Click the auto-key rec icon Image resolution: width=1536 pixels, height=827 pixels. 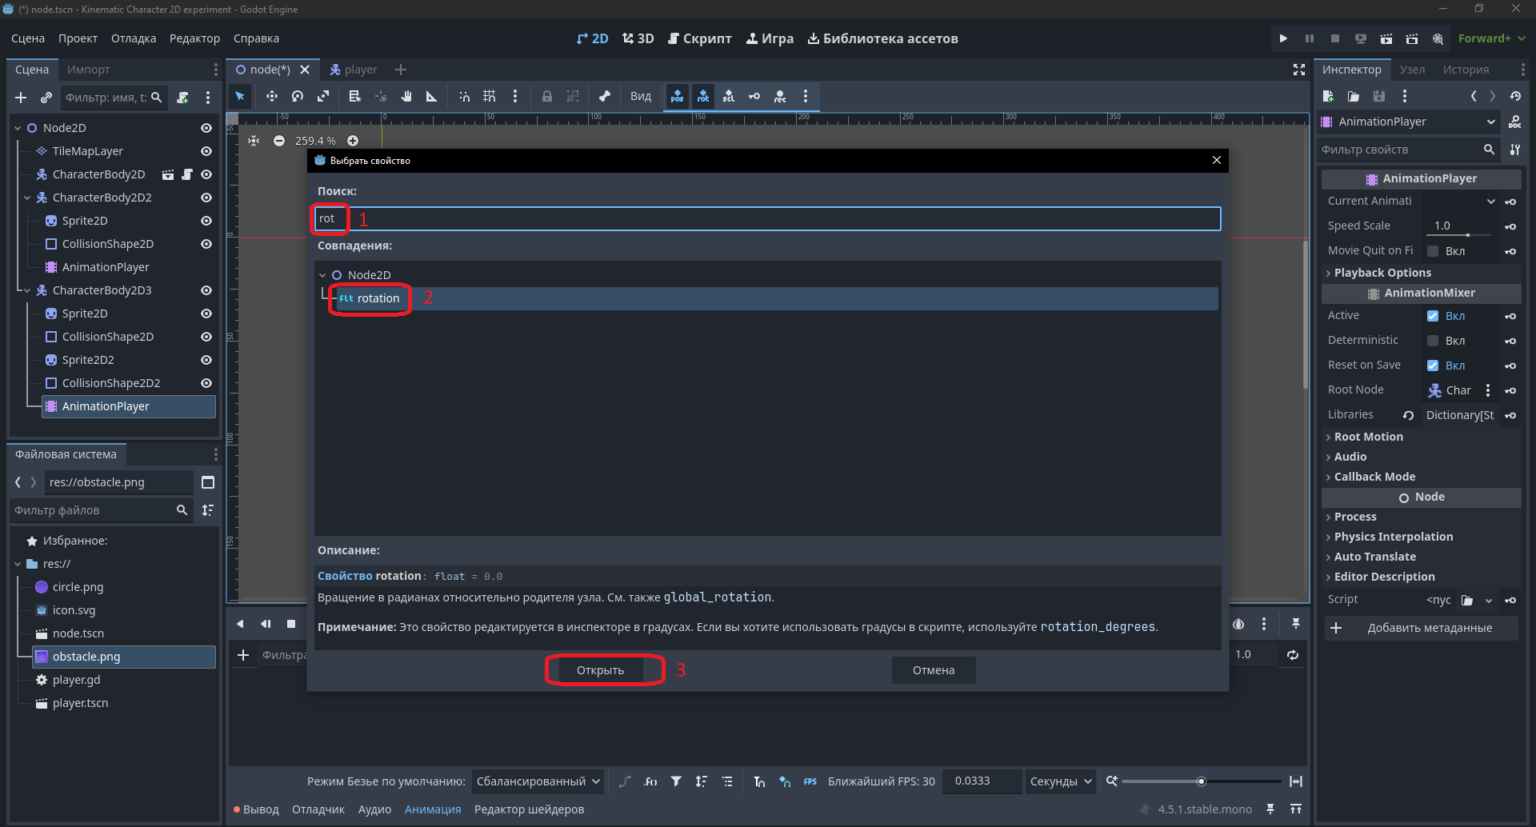pos(780,96)
